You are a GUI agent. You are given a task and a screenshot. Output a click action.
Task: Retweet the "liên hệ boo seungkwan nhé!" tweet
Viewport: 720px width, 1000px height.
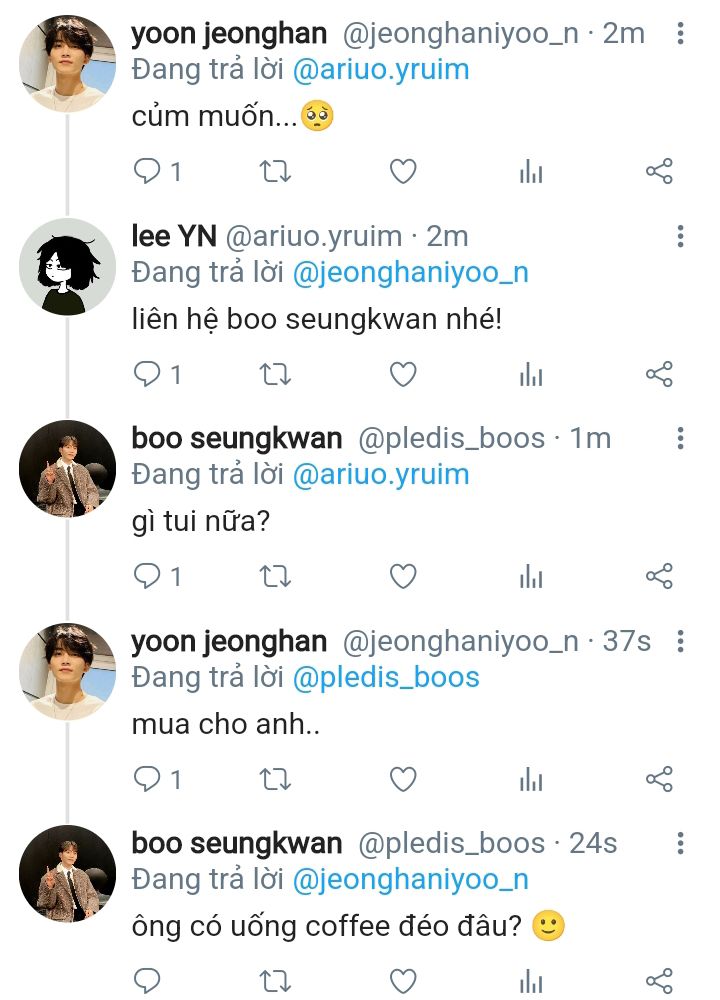(275, 375)
